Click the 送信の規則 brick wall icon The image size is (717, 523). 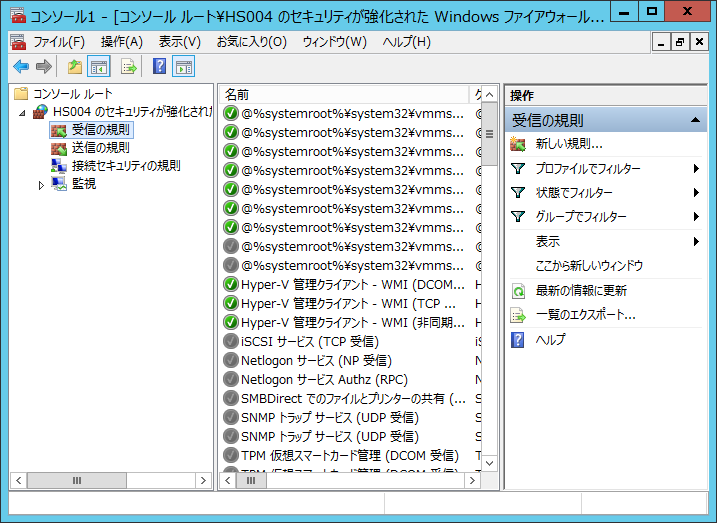[x=59, y=148]
